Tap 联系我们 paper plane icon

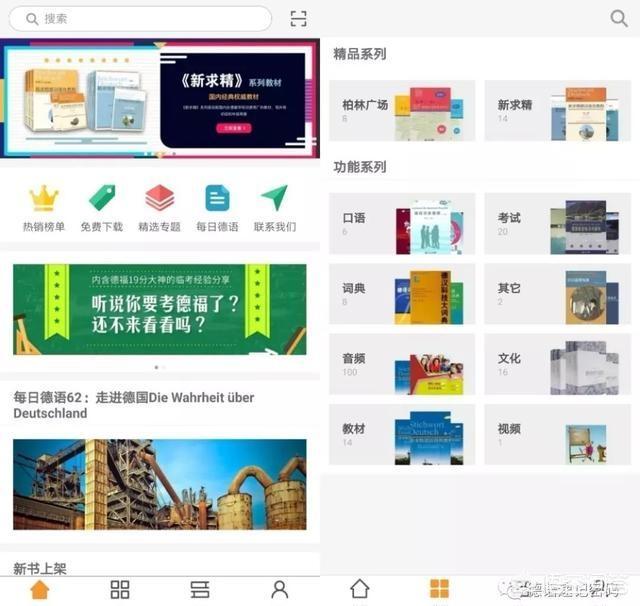pyautogui.click(x=274, y=199)
